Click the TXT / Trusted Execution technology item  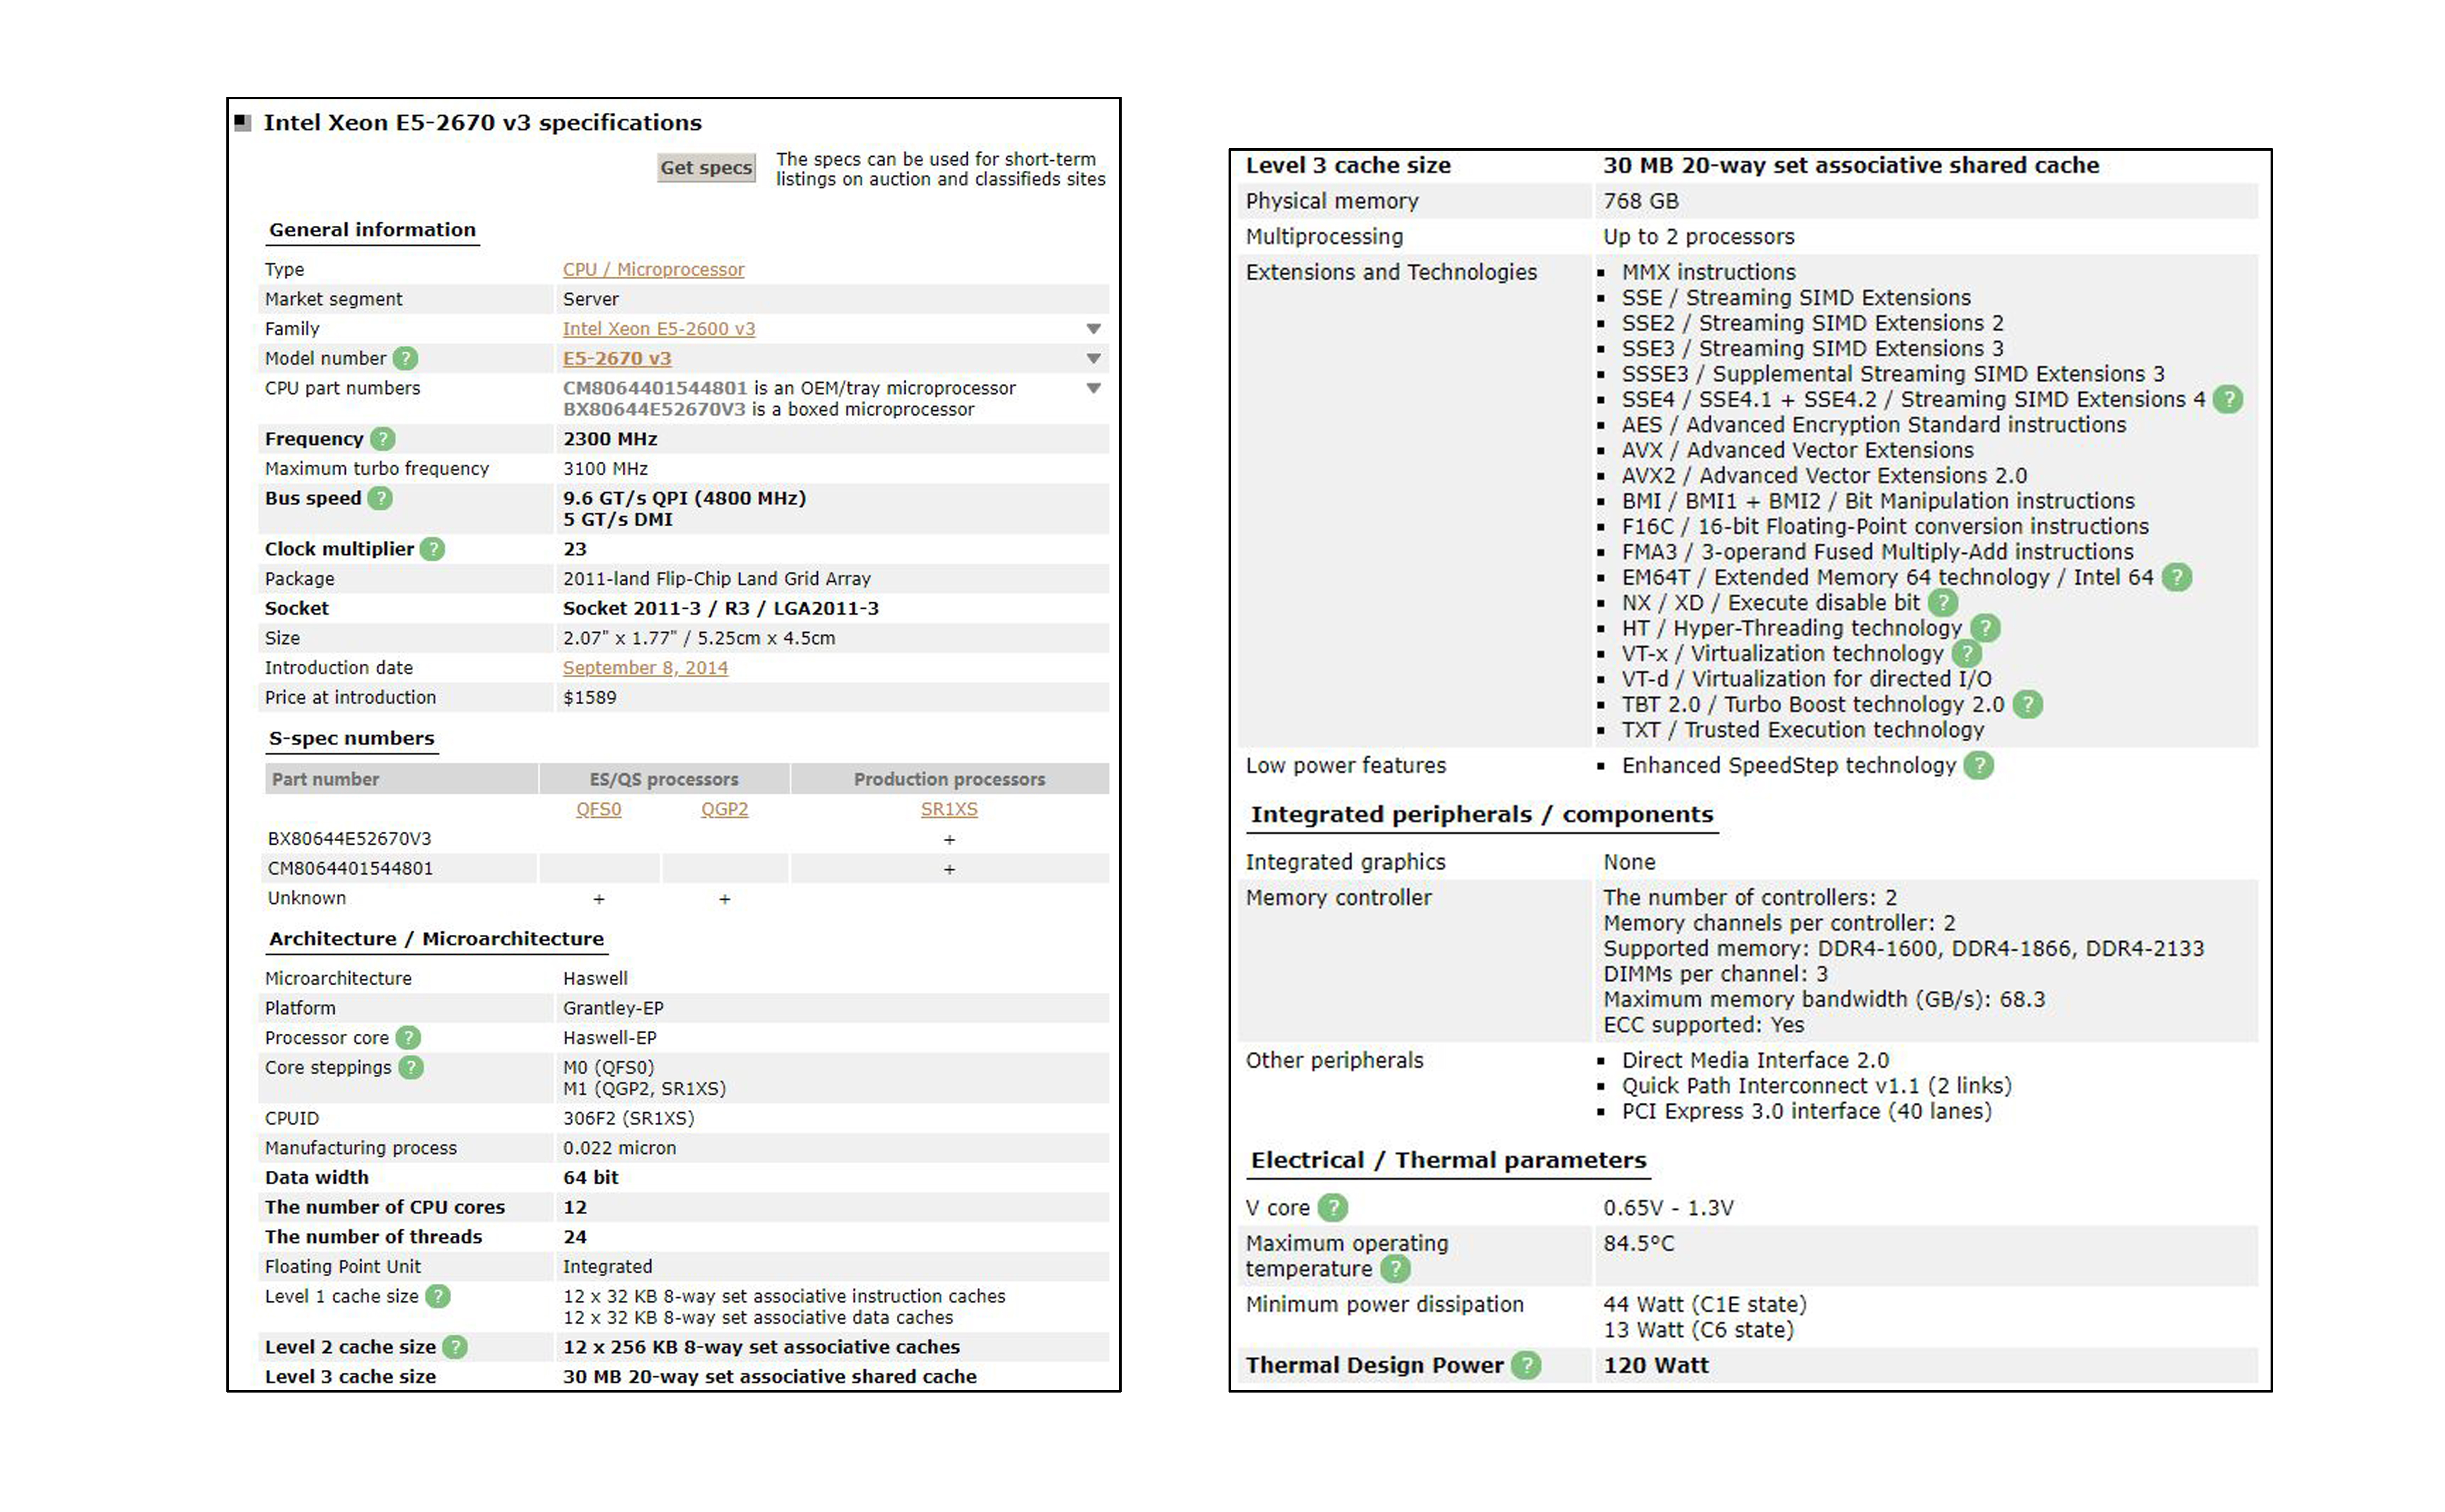click(x=1802, y=730)
